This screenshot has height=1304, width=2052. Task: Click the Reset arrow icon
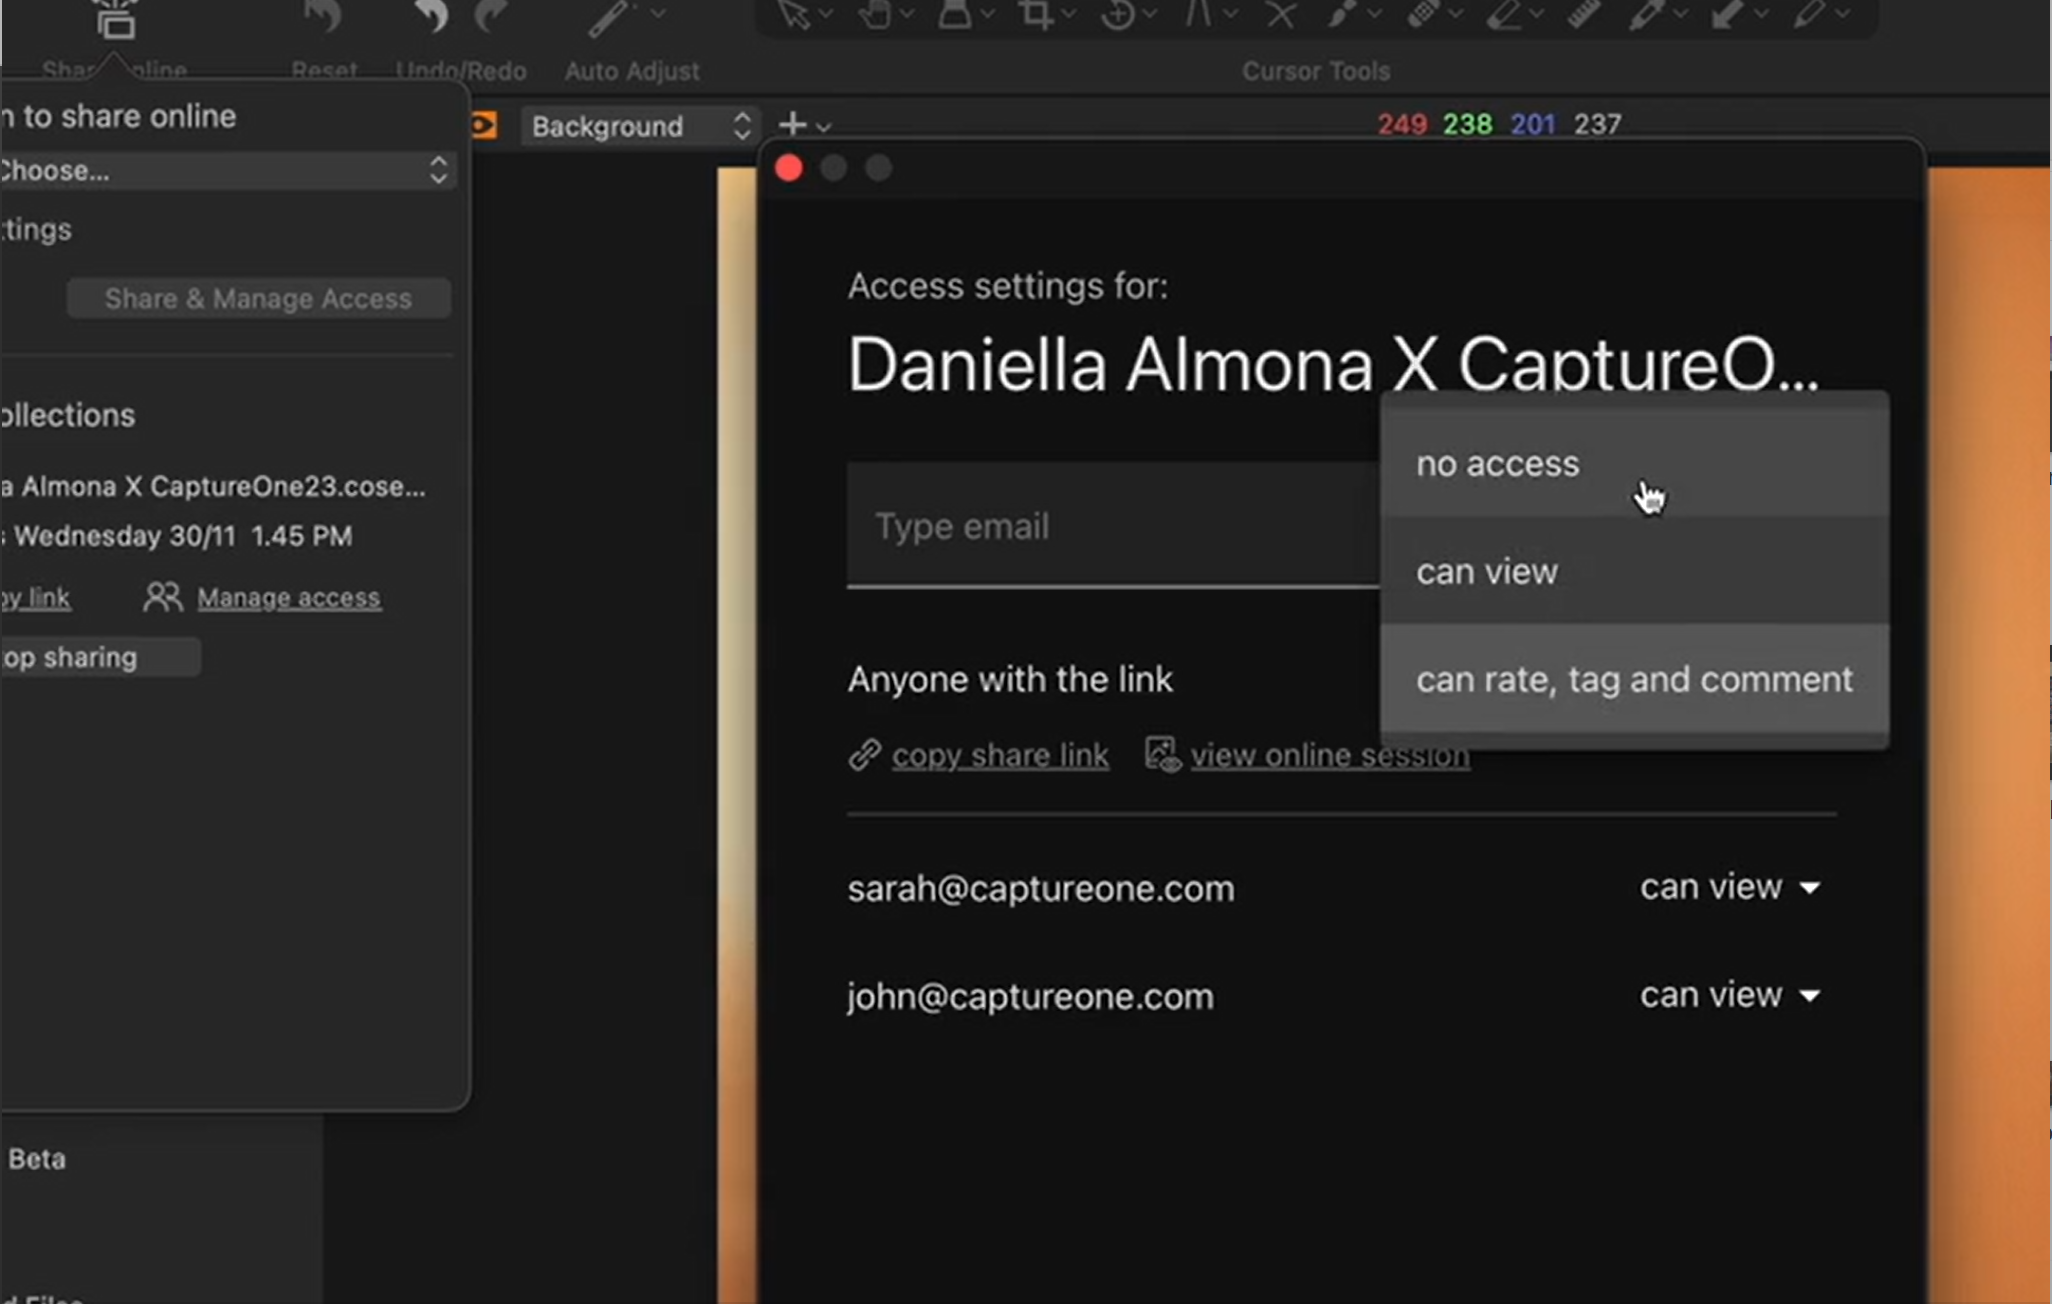click(323, 17)
